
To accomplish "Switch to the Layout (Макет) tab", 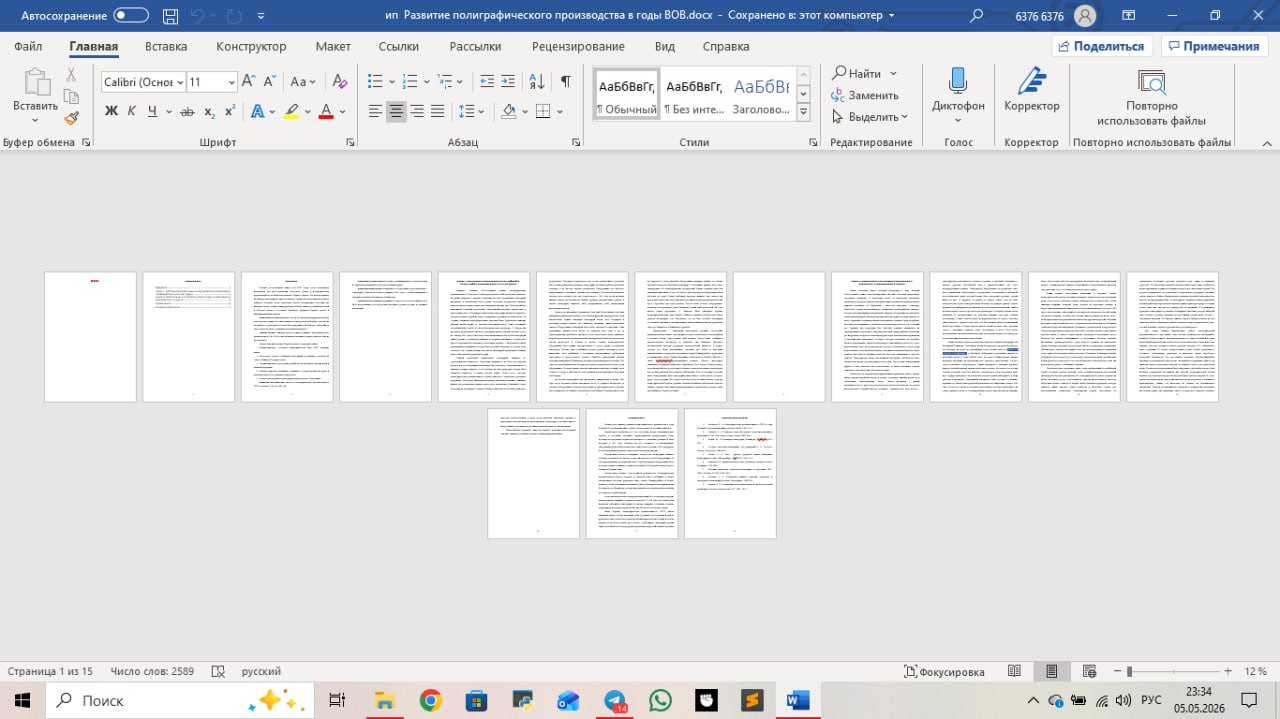I will click(333, 46).
